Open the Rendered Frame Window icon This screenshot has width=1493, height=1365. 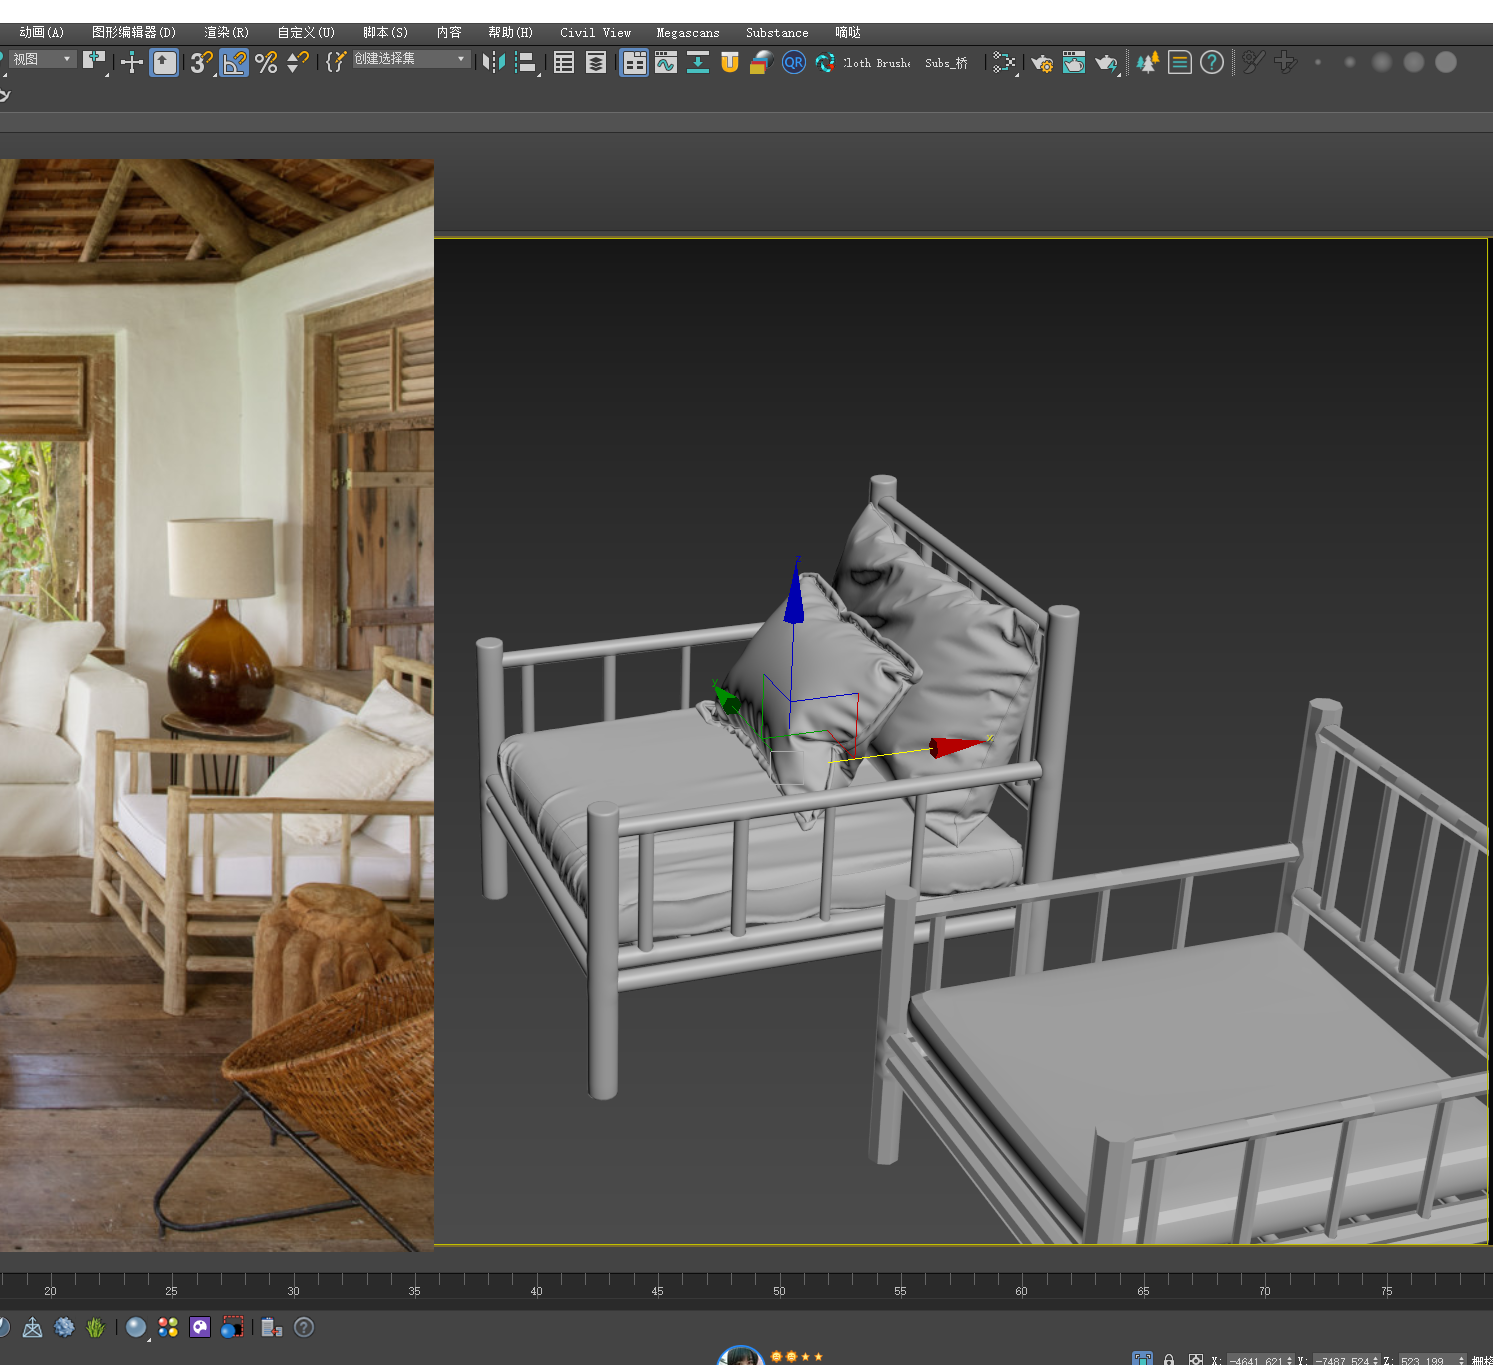(x=1074, y=63)
